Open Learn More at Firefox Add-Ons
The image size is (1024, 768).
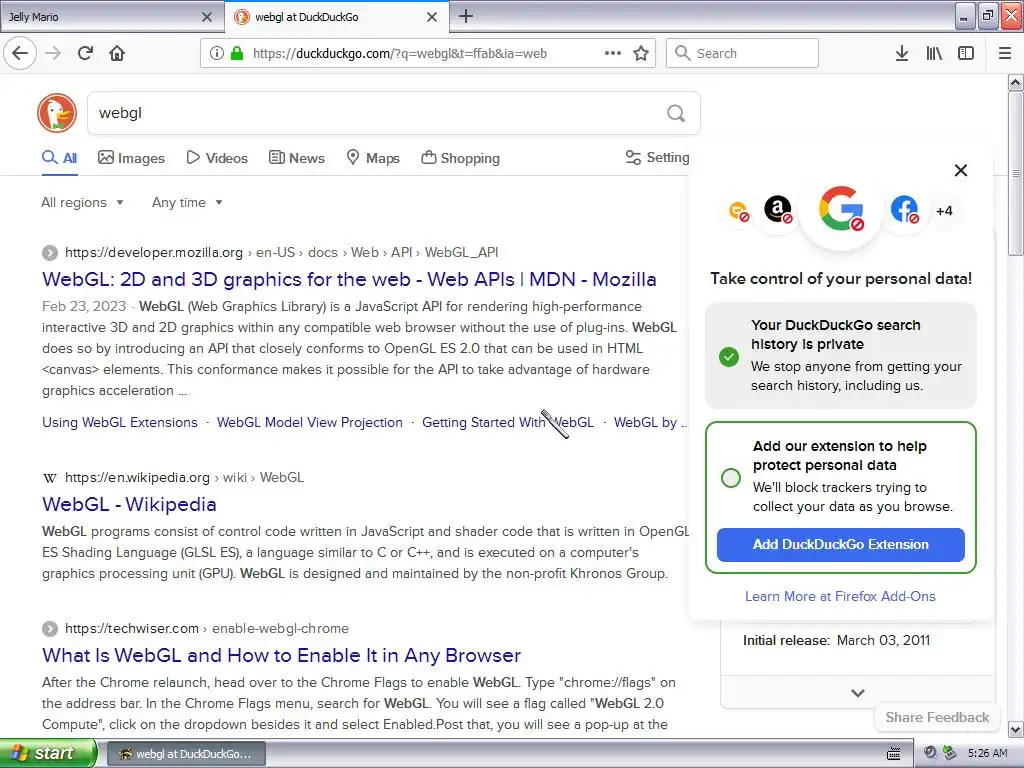tap(840, 596)
